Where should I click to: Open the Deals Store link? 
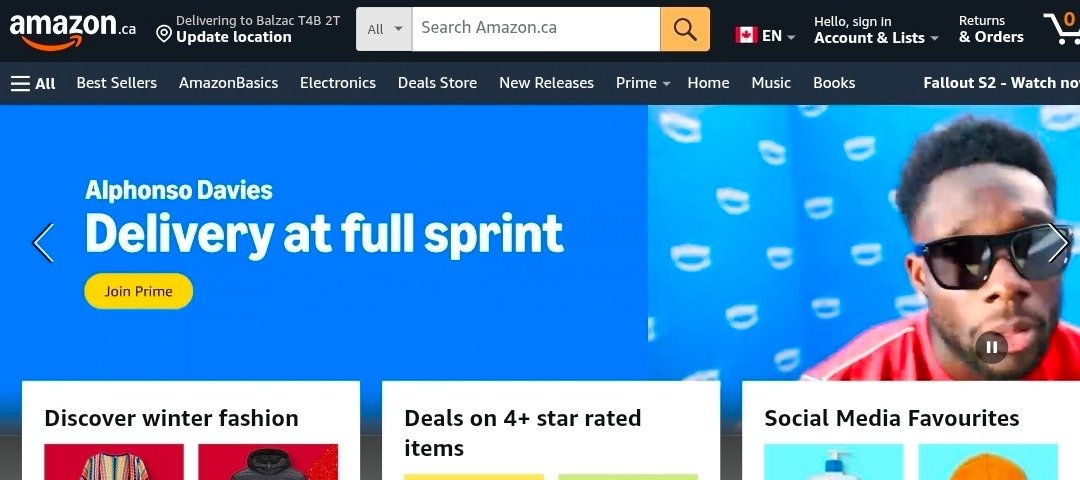[x=437, y=83]
